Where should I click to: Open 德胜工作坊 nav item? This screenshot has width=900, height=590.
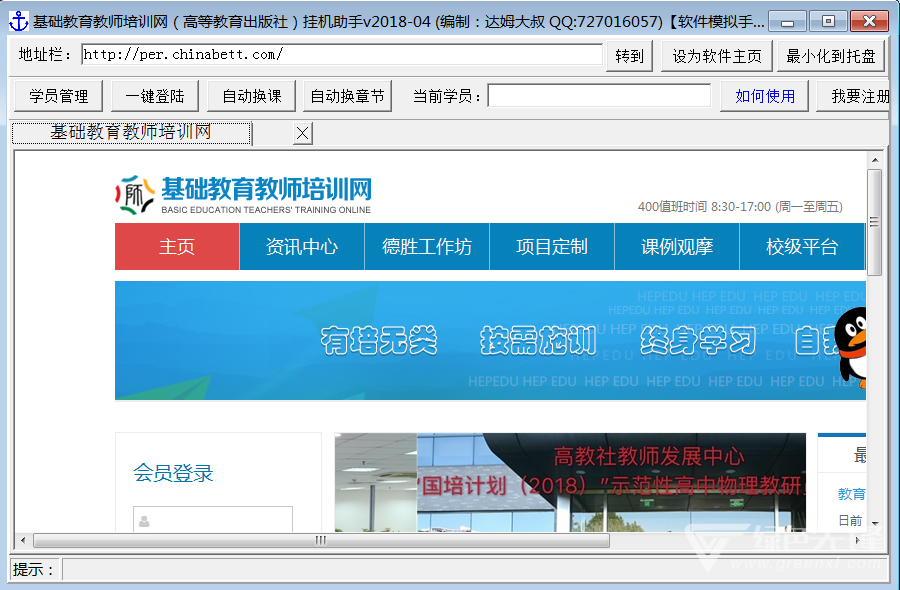pos(426,246)
